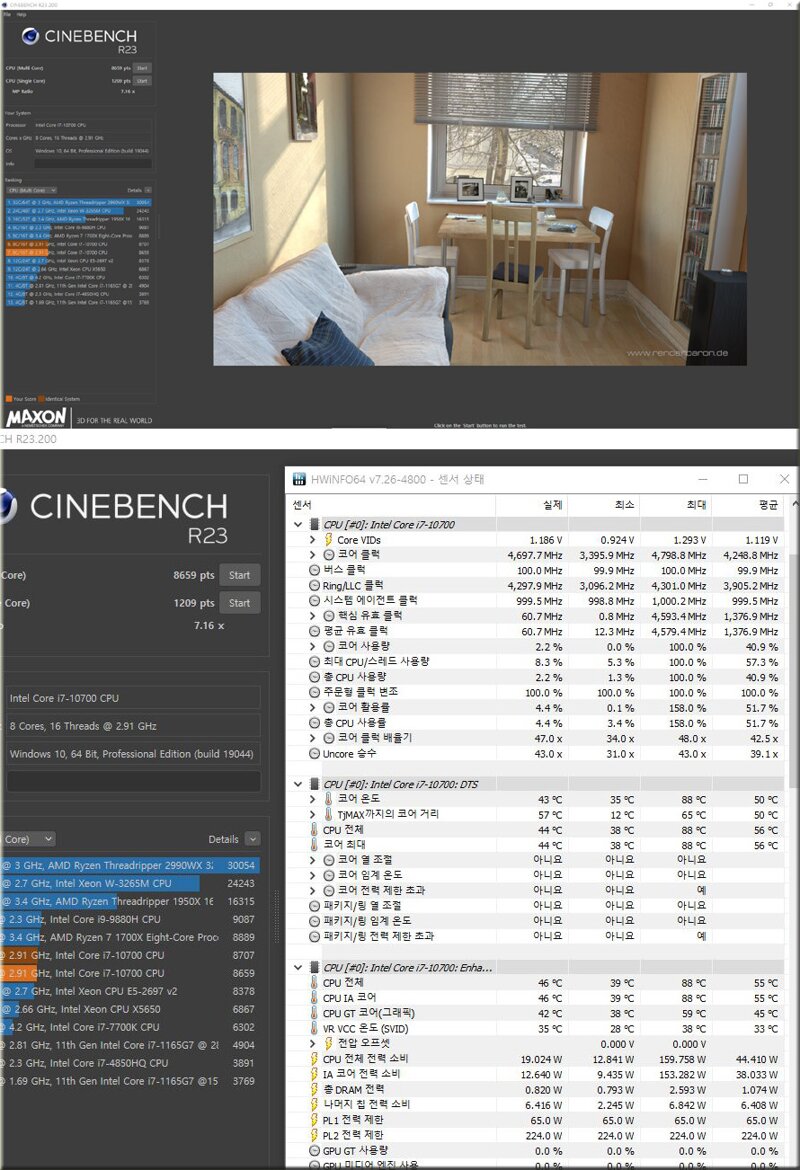Click the lightning icon beside 전압 오프셋

(328, 1043)
